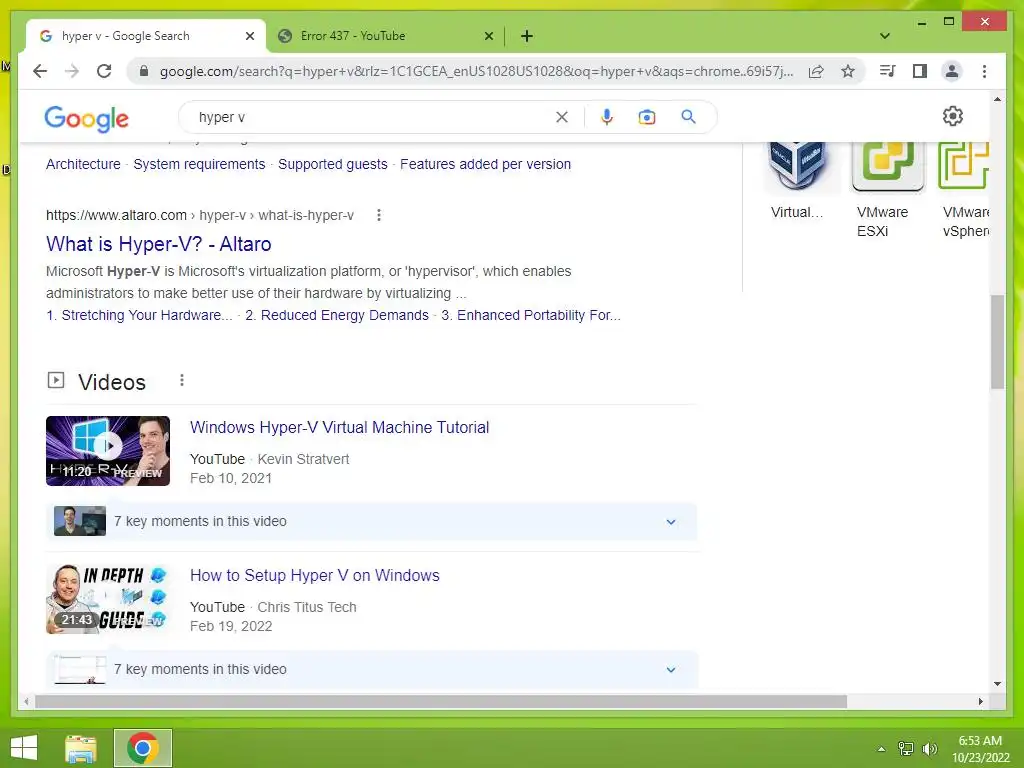Open volume control tray icon
1024x768 pixels.
[929, 749]
